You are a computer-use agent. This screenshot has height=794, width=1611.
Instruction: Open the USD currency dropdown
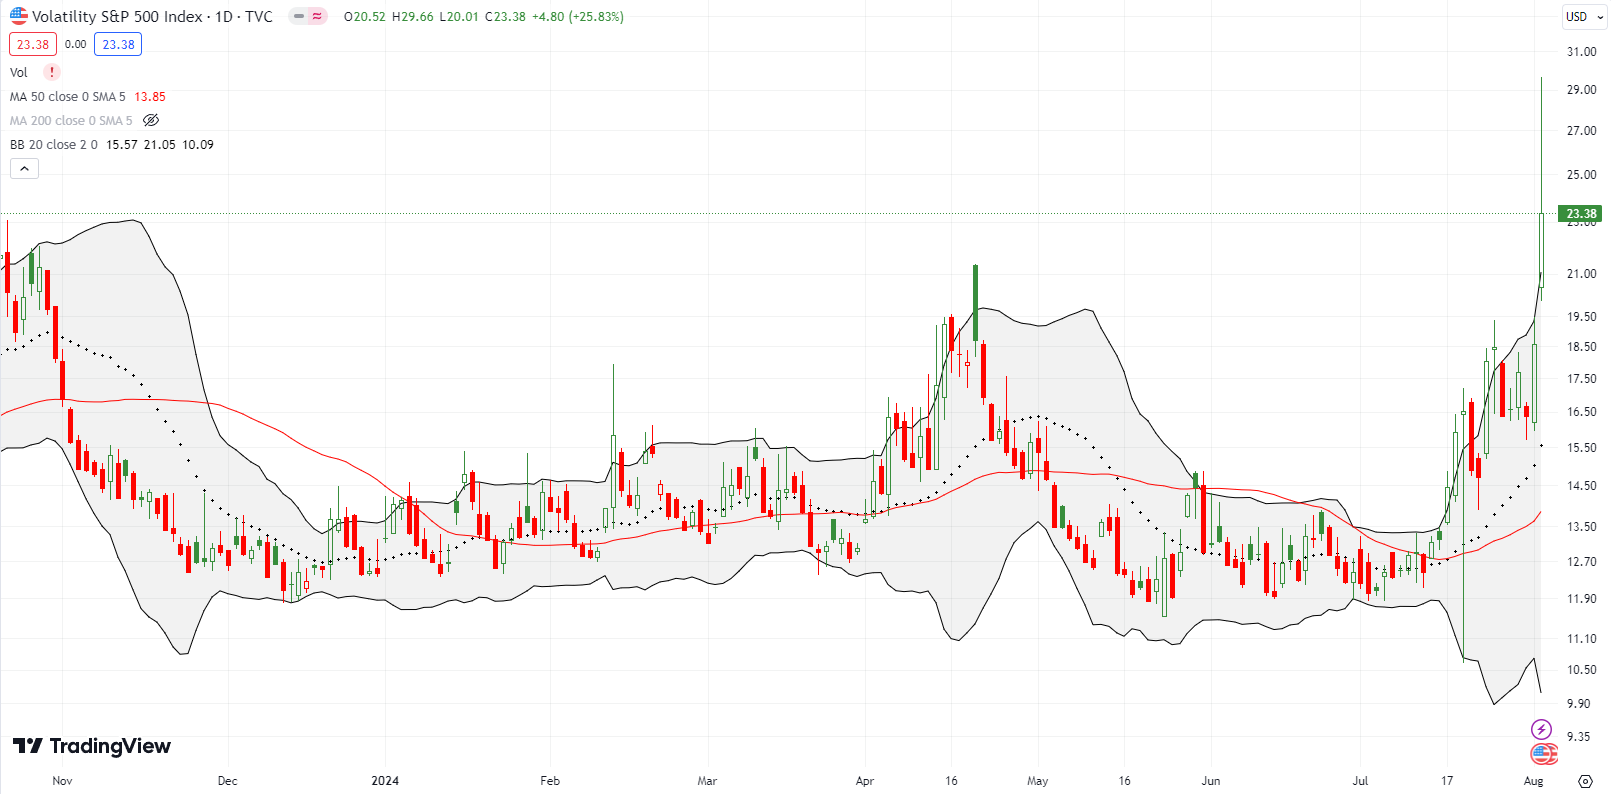pos(1584,17)
